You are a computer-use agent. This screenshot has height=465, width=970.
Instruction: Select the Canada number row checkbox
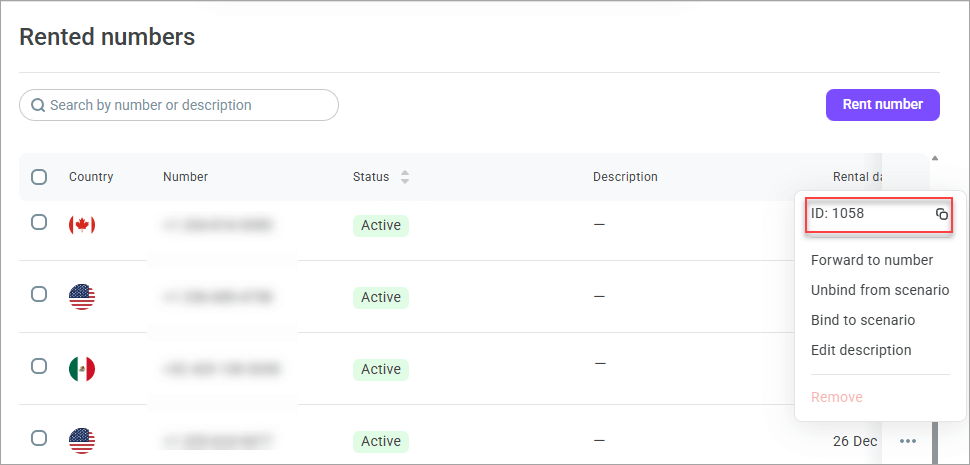[39, 222]
